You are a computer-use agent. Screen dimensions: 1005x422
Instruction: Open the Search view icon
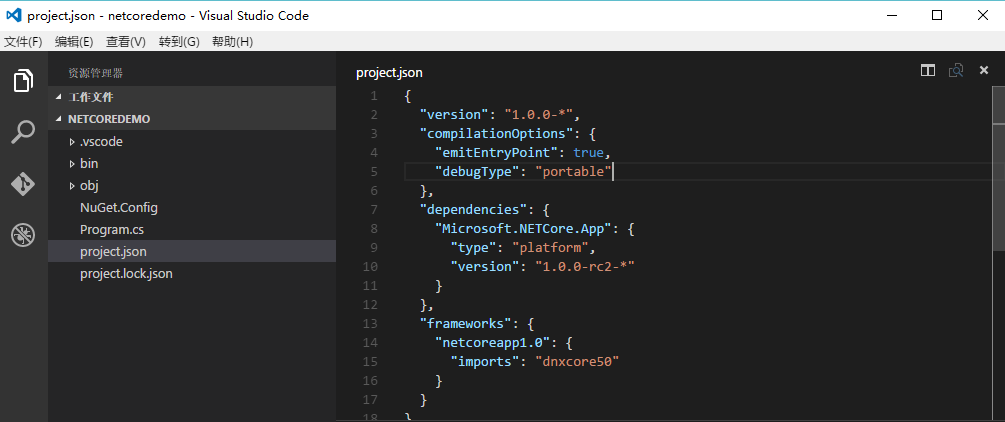click(x=23, y=132)
